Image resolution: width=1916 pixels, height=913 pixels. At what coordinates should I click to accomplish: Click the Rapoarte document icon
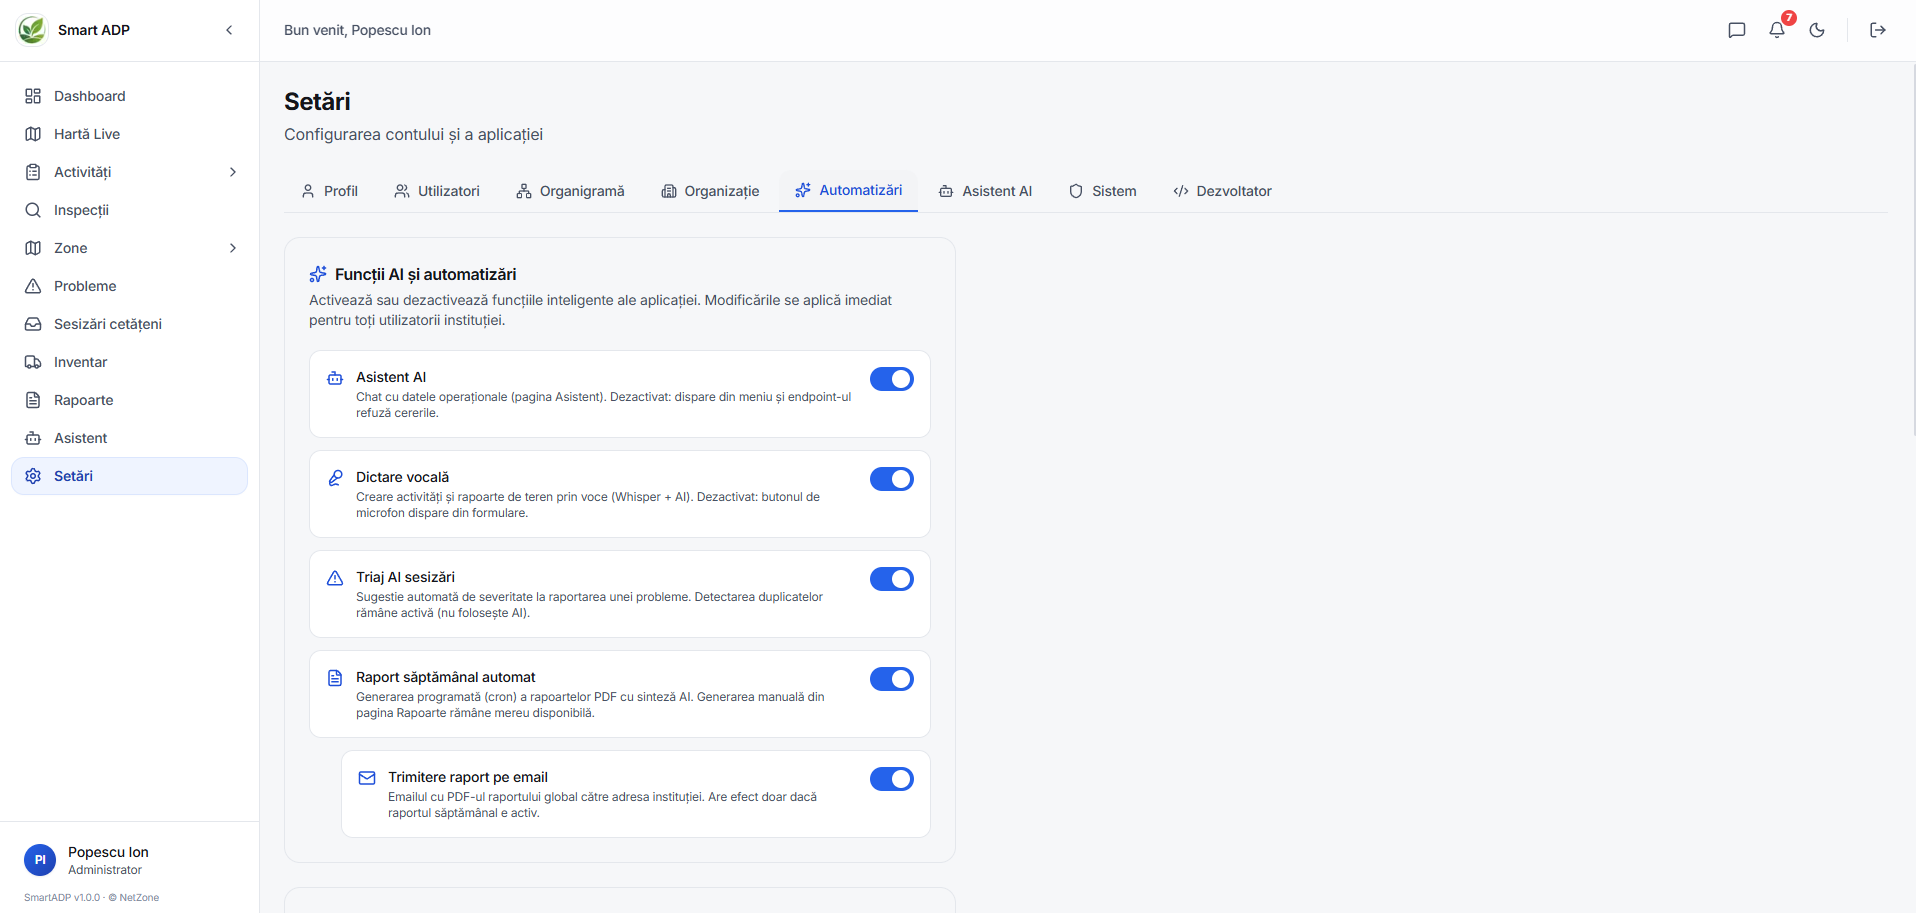point(33,400)
